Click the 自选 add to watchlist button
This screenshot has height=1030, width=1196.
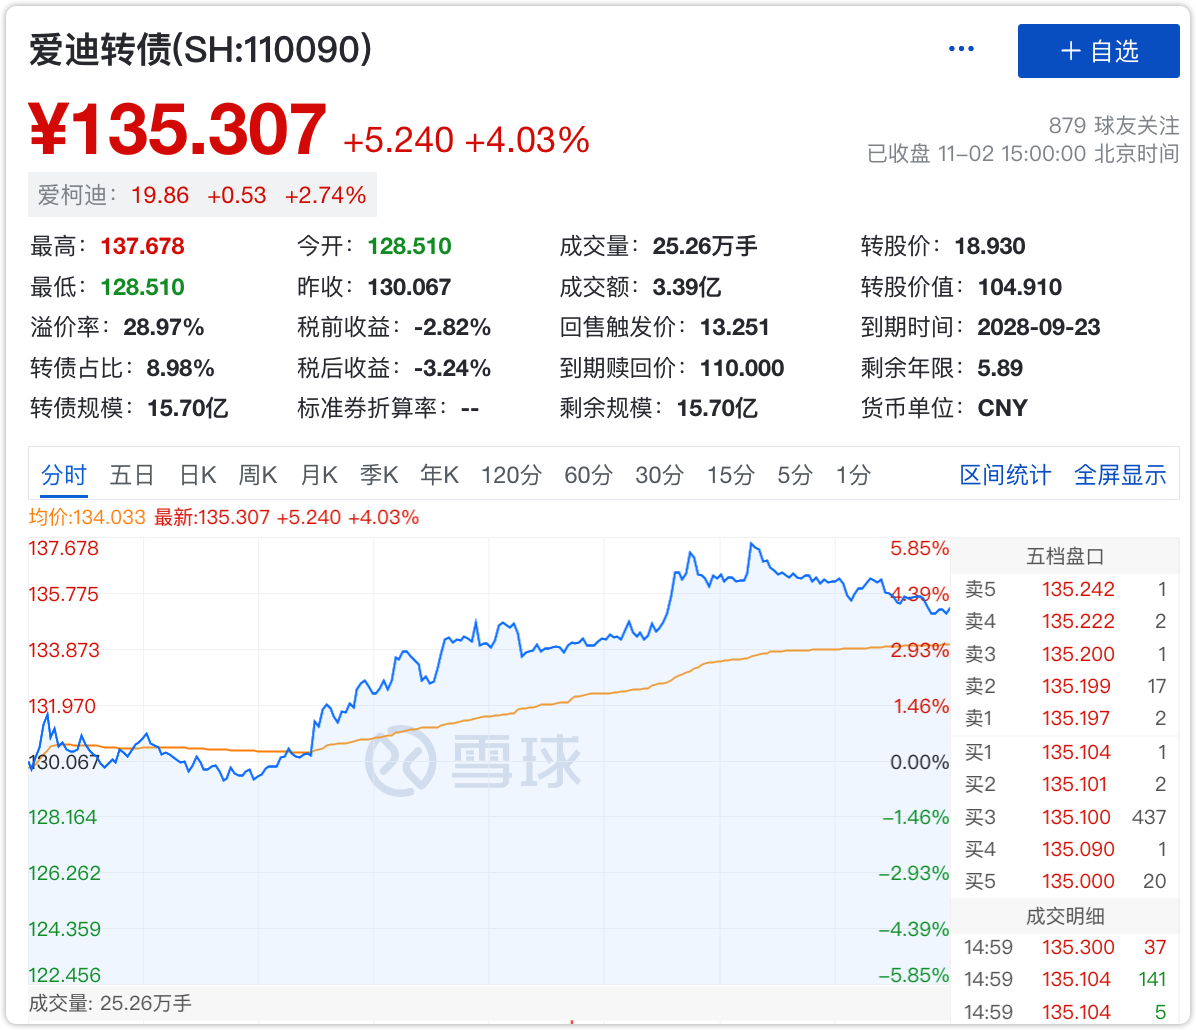(x=1098, y=51)
